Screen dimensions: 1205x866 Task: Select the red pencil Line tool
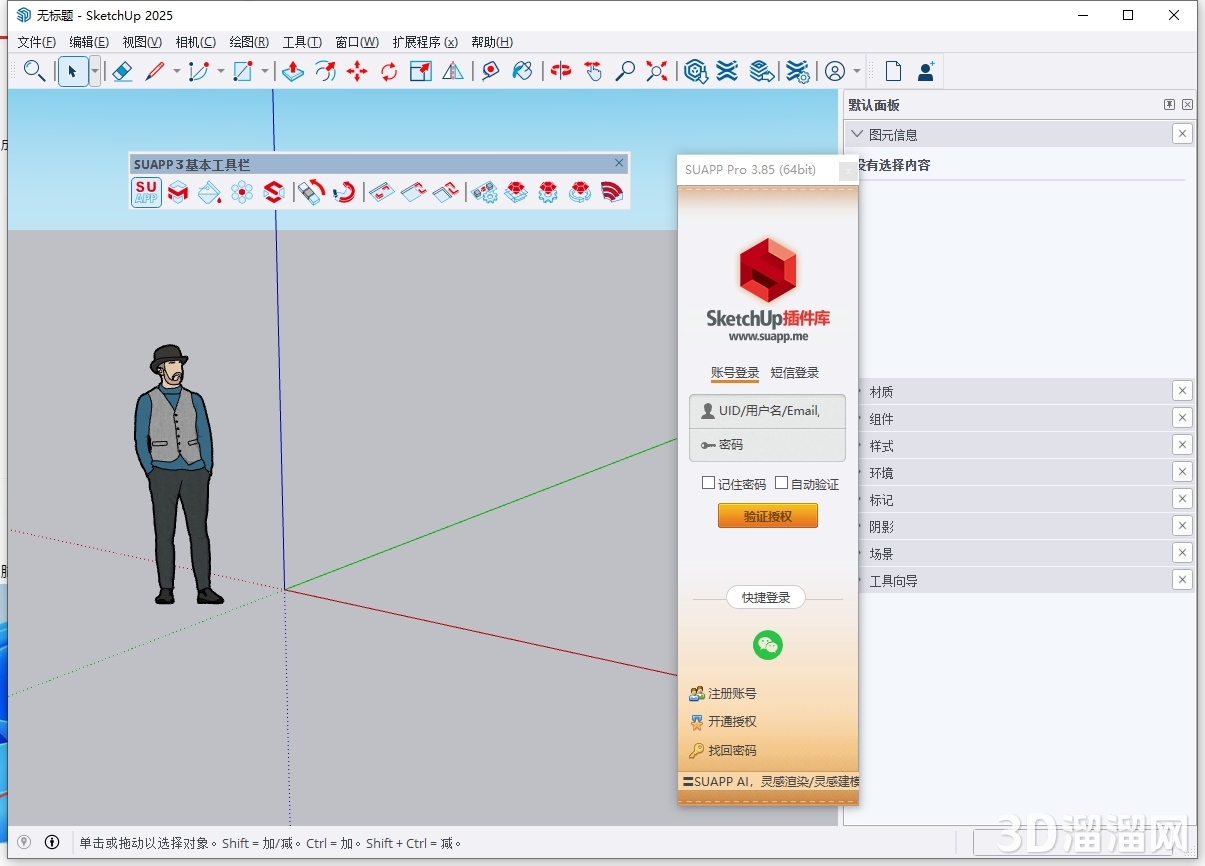[x=155, y=71]
